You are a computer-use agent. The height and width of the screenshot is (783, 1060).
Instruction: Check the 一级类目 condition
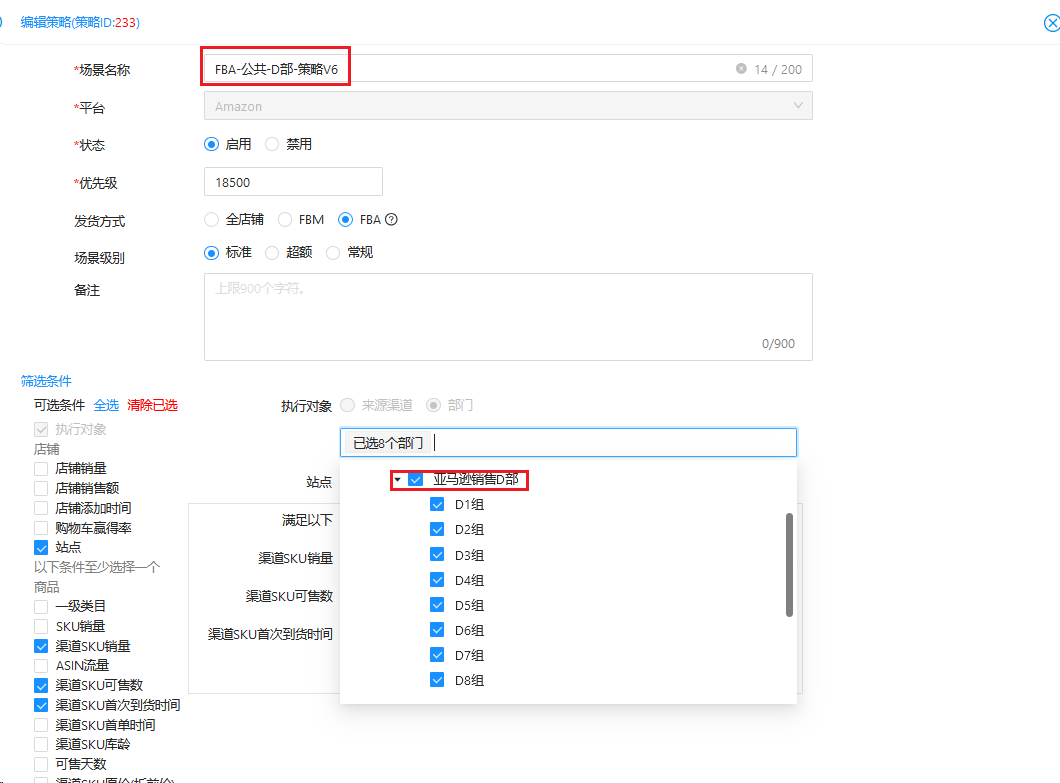pos(41,607)
